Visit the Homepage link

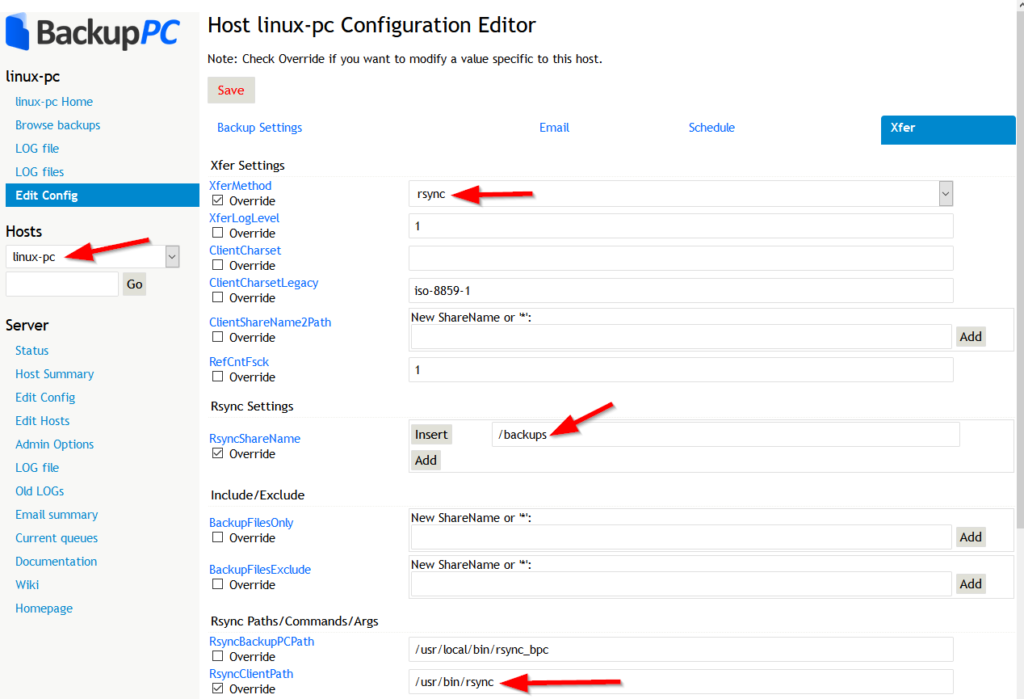pos(44,609)
